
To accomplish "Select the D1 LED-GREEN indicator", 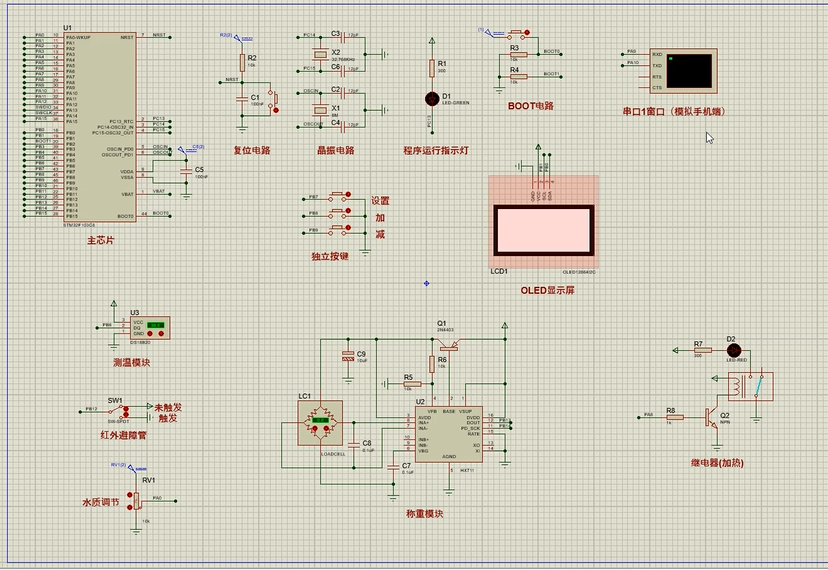I will 432,99.
